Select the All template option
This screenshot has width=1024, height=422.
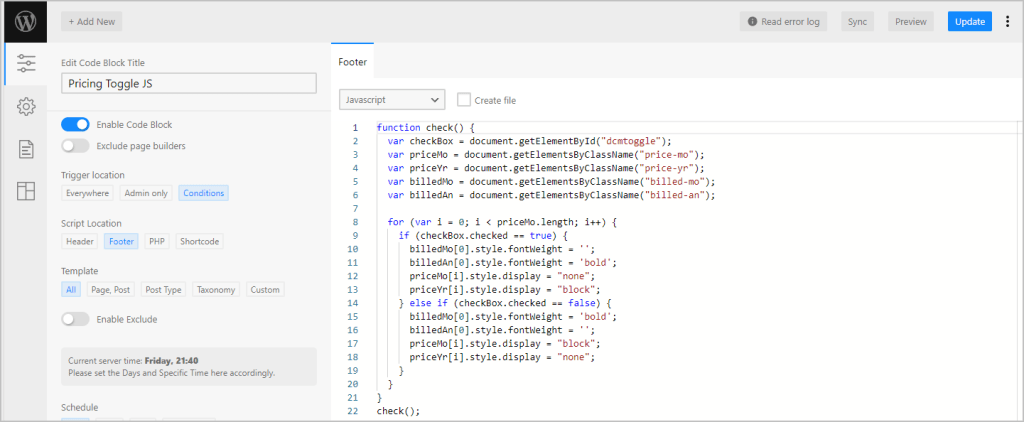(71, 289)
